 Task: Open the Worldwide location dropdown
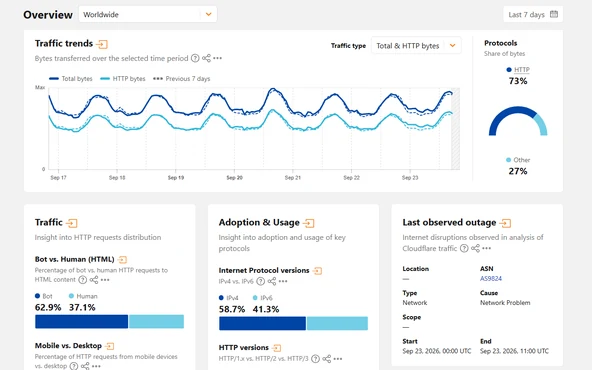148,14
